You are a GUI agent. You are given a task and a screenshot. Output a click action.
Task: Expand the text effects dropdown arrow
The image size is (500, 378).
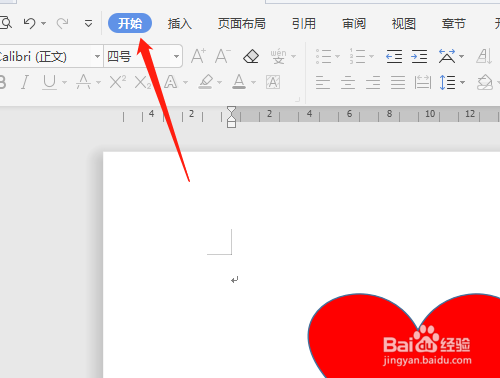[186, 82]
